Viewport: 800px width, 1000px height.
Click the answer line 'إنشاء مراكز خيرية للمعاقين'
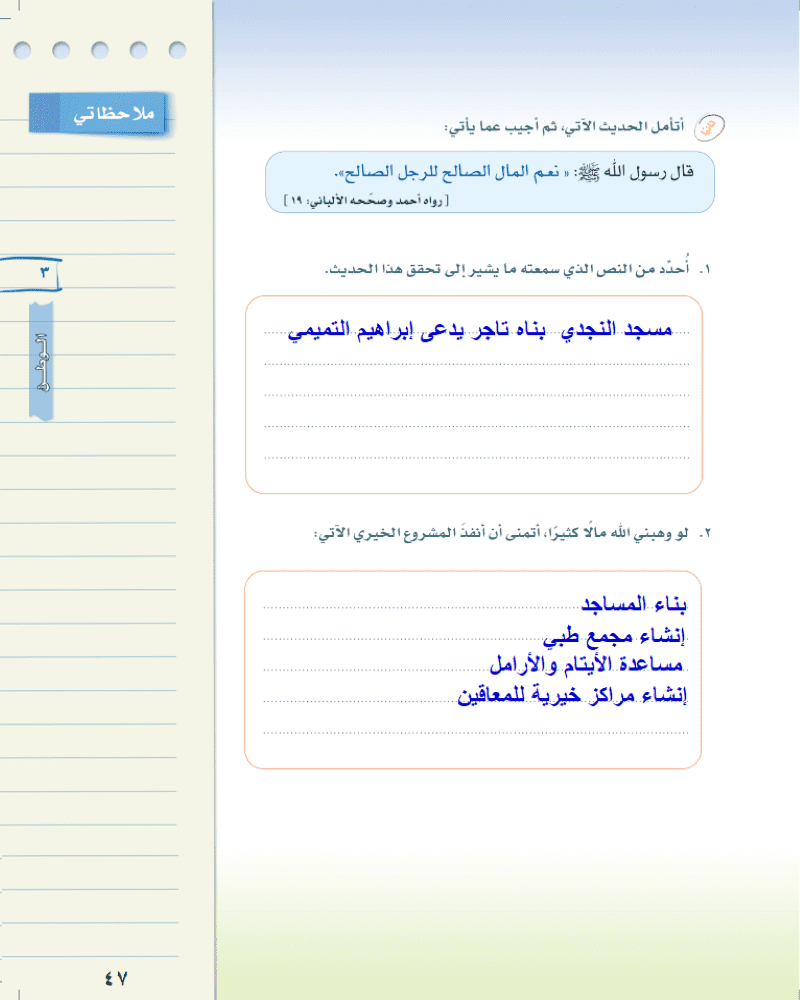pos(572,695)
